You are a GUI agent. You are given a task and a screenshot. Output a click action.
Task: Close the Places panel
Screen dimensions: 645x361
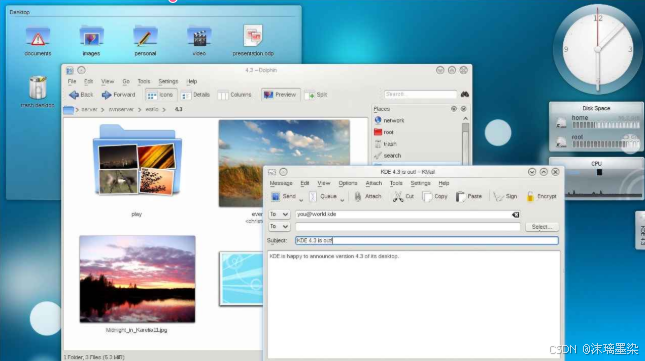[x=464, y=109]
